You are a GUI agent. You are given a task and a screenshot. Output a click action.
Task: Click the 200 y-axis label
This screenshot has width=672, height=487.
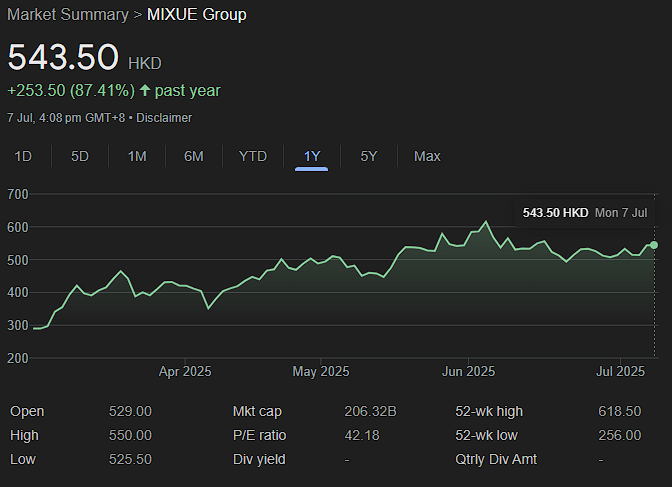pyautogui.click(x=18, y=358)
